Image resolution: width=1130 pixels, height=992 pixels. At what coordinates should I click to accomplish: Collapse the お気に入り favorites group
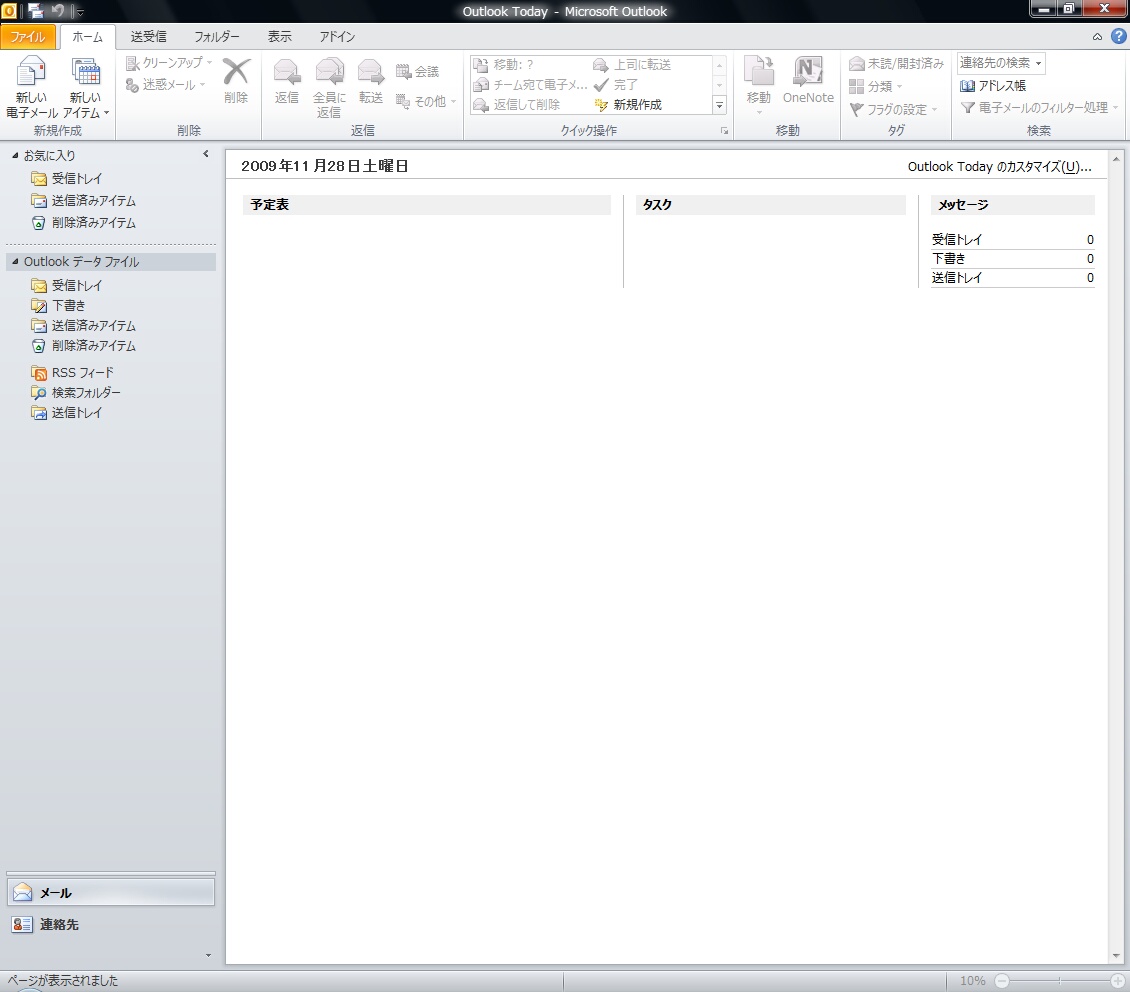pyautogui.click(x=15, y=155)
